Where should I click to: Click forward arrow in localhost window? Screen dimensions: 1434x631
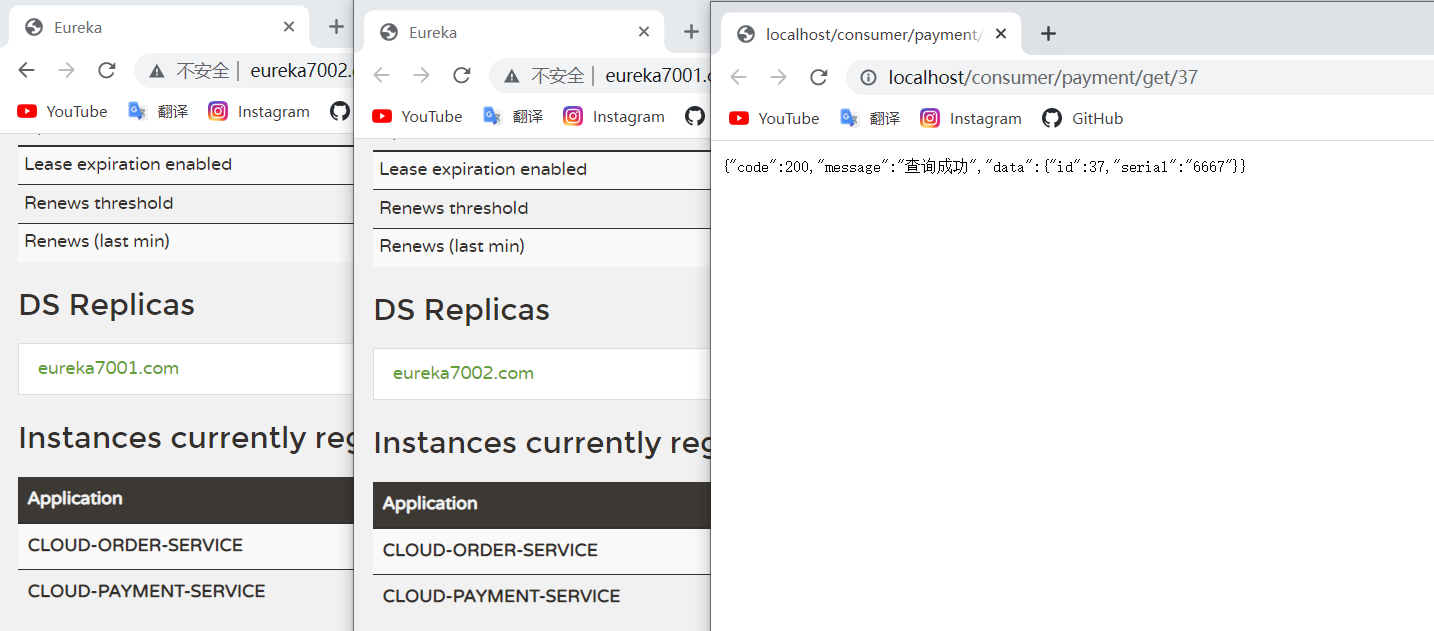[x=778, y=77]
